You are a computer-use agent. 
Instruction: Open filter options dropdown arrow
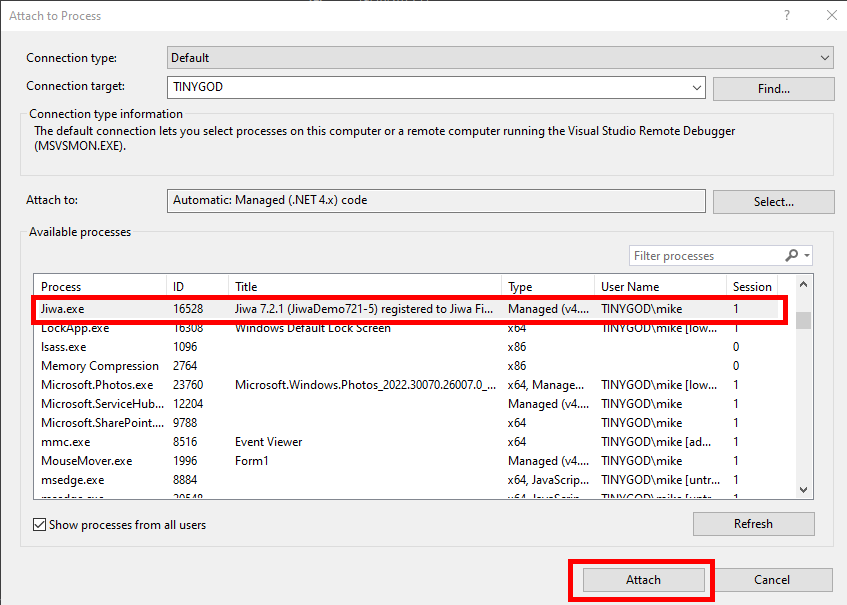pyautogui.click(x=807, y=256)
